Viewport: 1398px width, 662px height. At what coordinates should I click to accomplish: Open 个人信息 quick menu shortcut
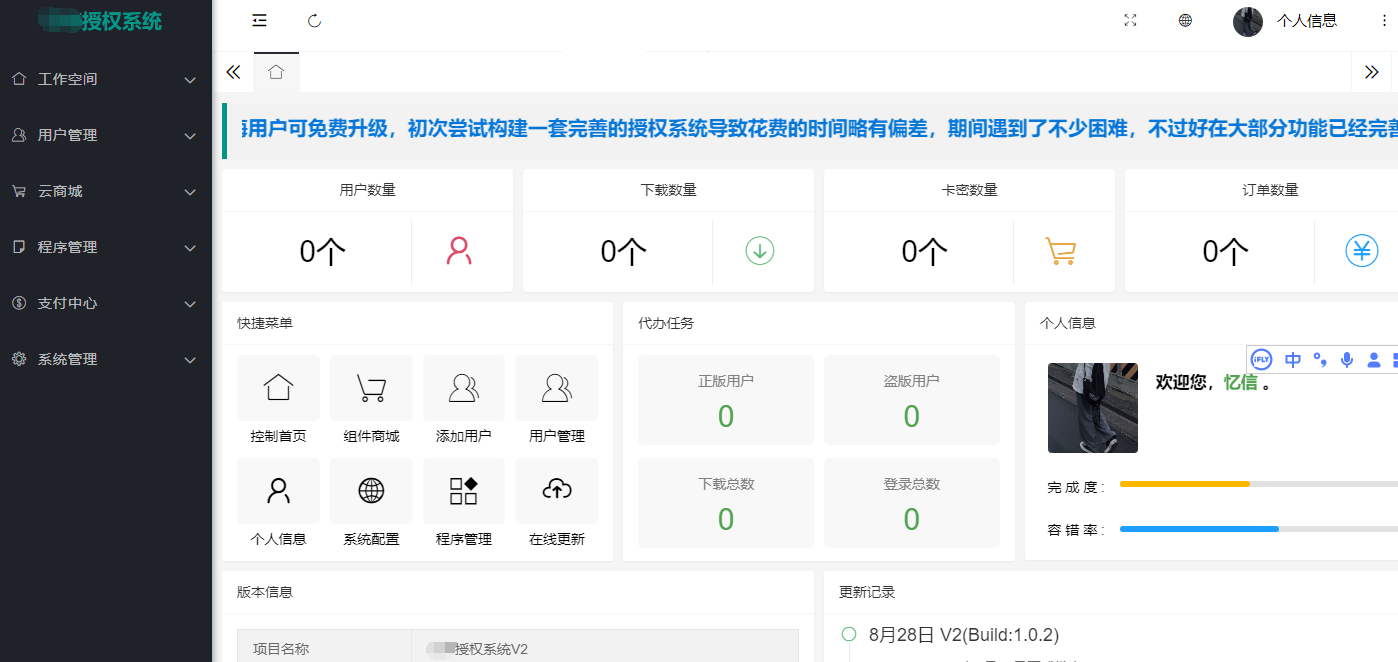(278, 503)
